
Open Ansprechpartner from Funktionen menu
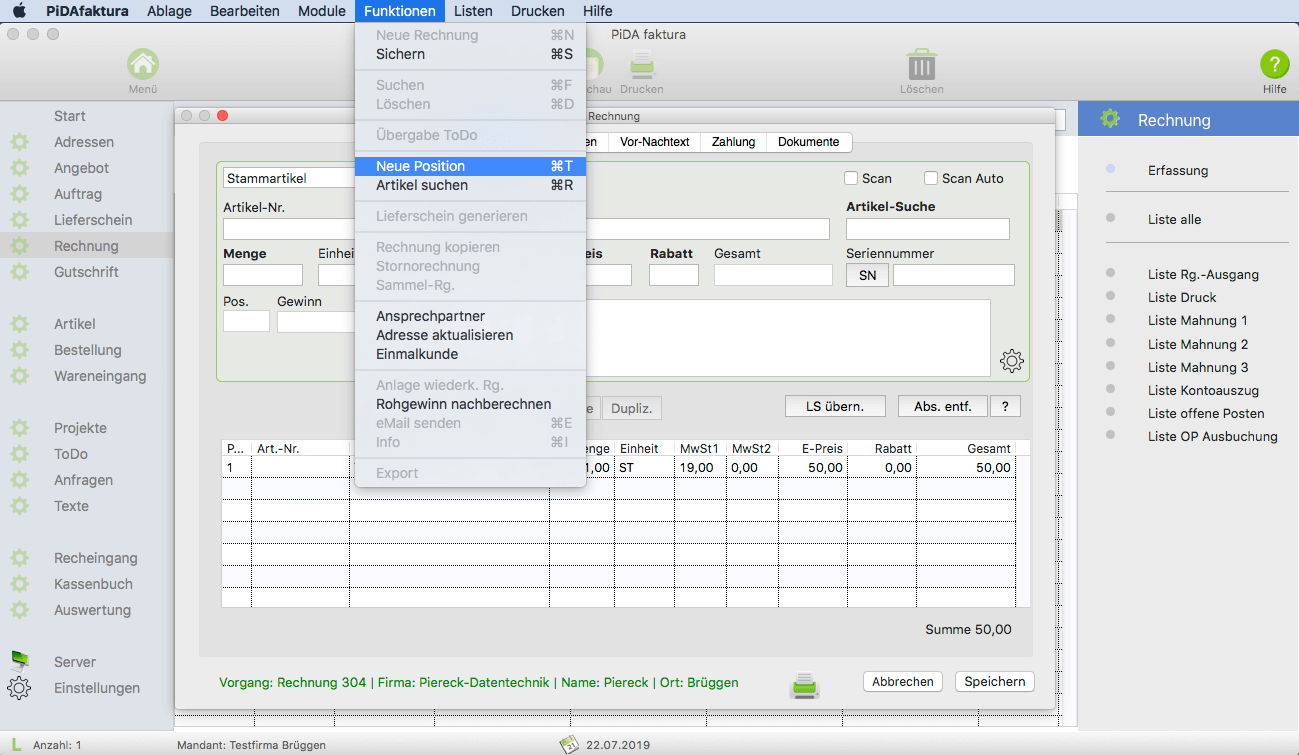click(x=470, y=316)
